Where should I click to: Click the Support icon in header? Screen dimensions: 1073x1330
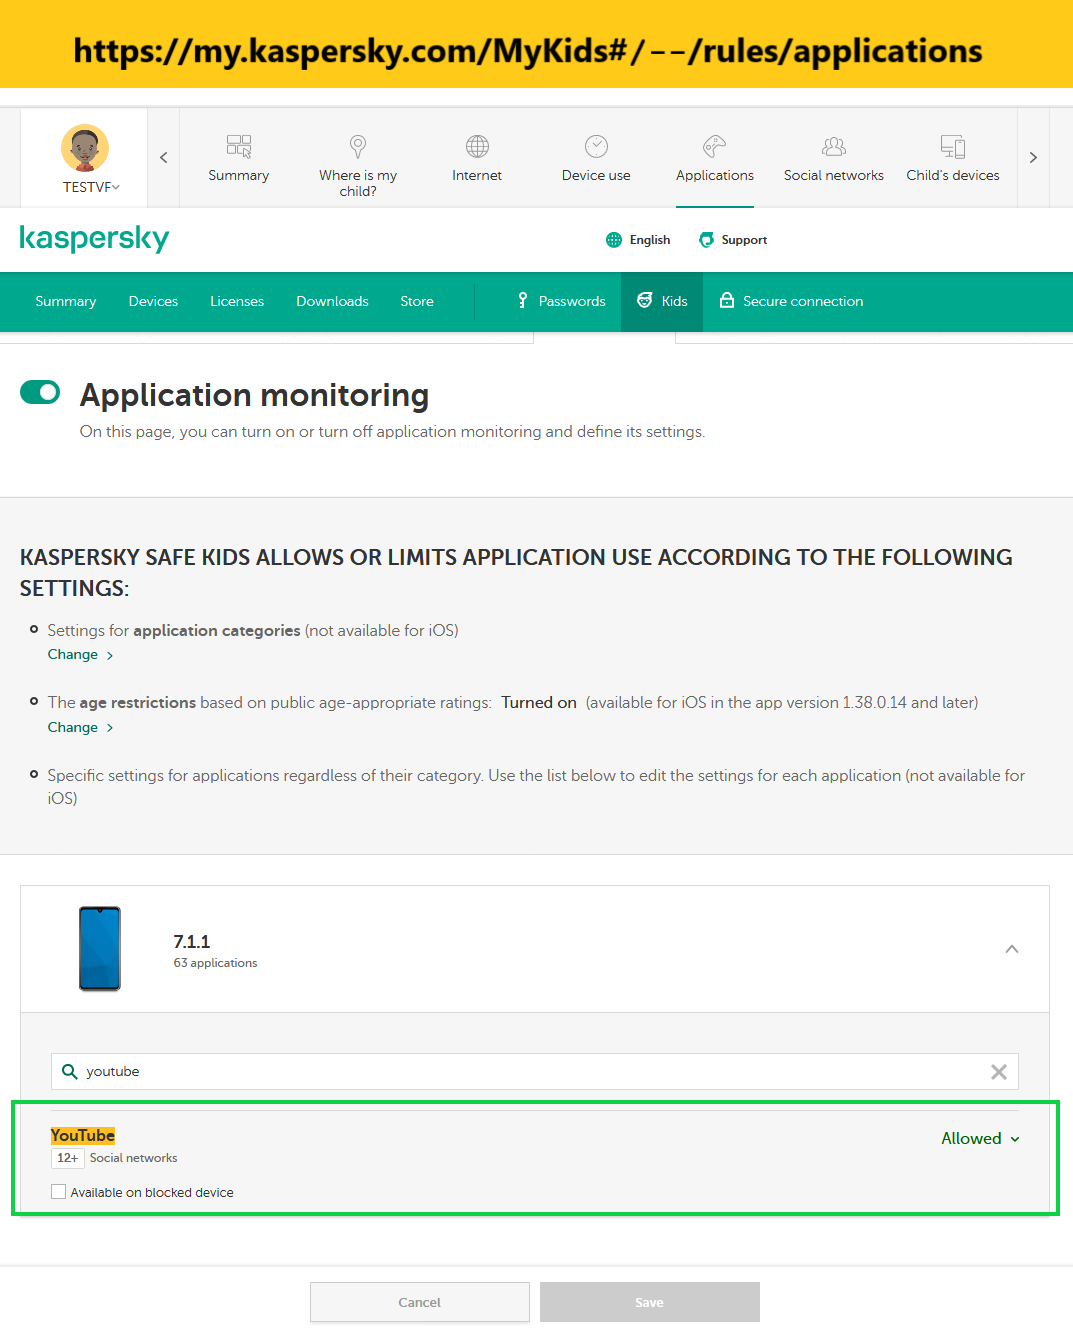[707, 240]
